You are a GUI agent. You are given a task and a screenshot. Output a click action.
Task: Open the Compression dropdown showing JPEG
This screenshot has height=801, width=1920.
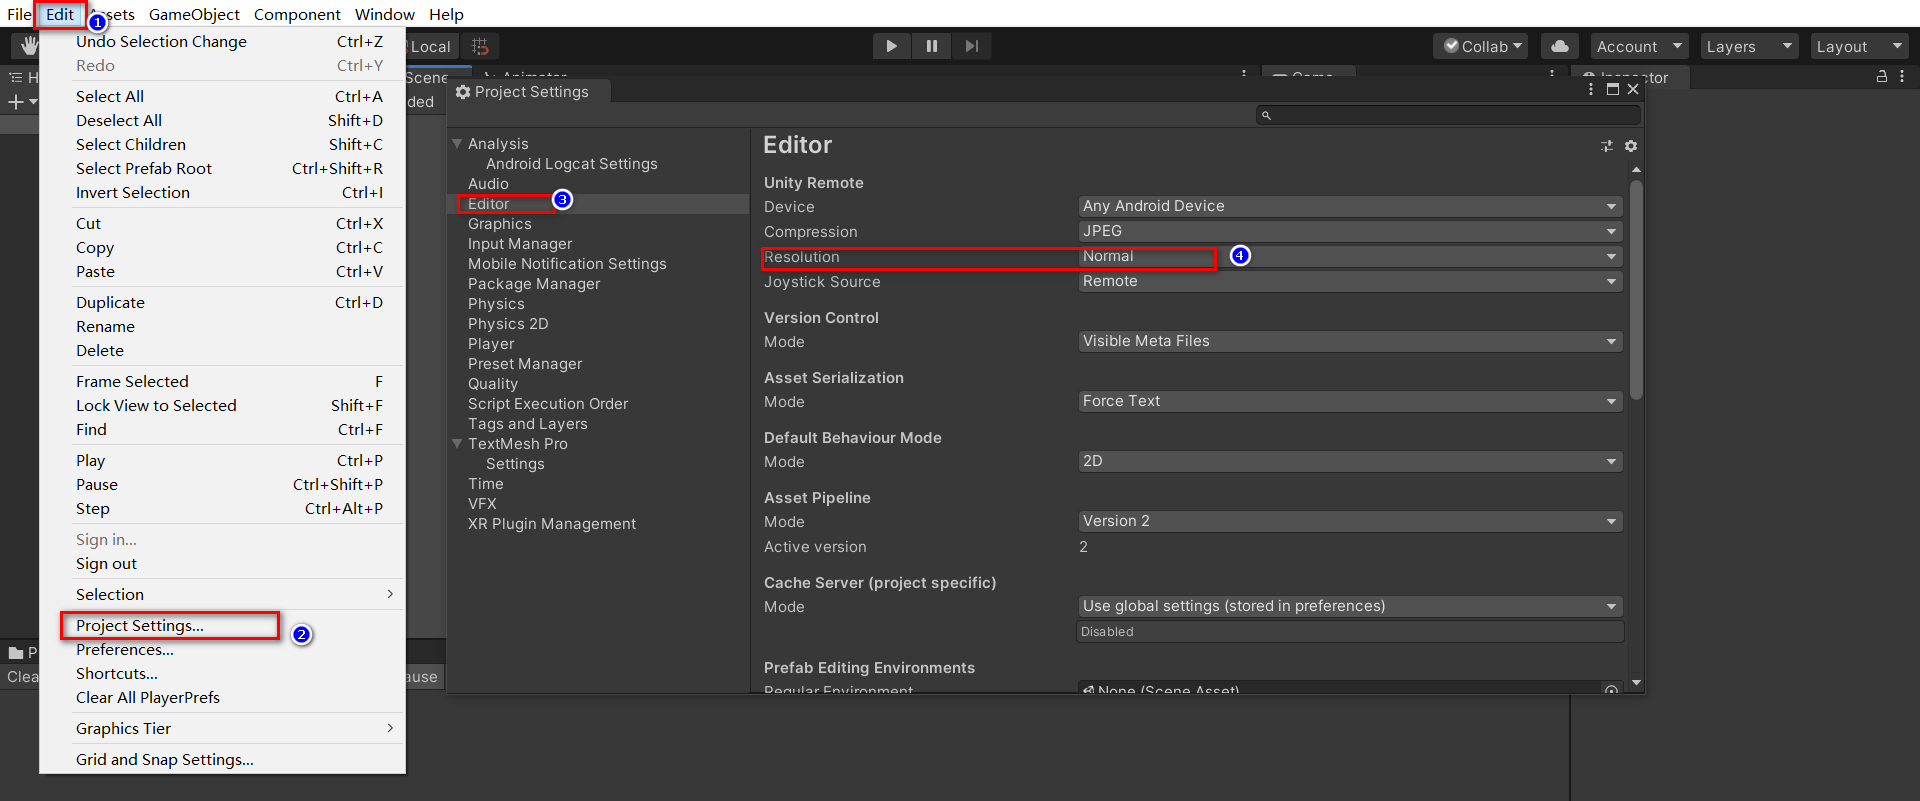(1350, 231)
